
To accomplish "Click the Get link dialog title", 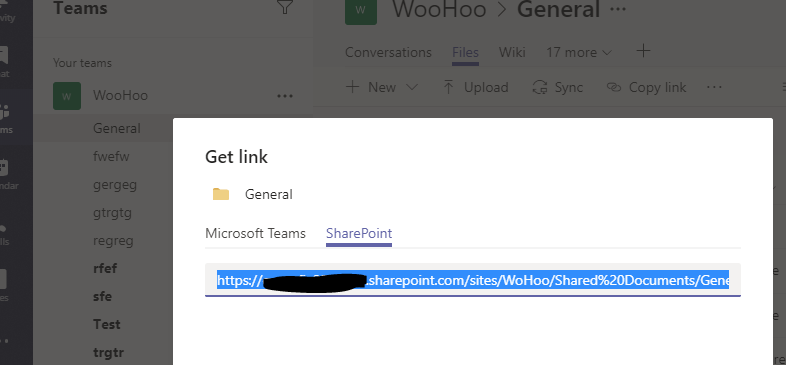I will (237, 157).
